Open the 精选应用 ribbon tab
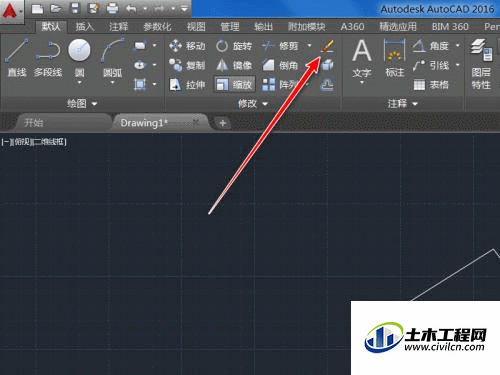Viewport: 500px width, 375px height. (398, 27)
